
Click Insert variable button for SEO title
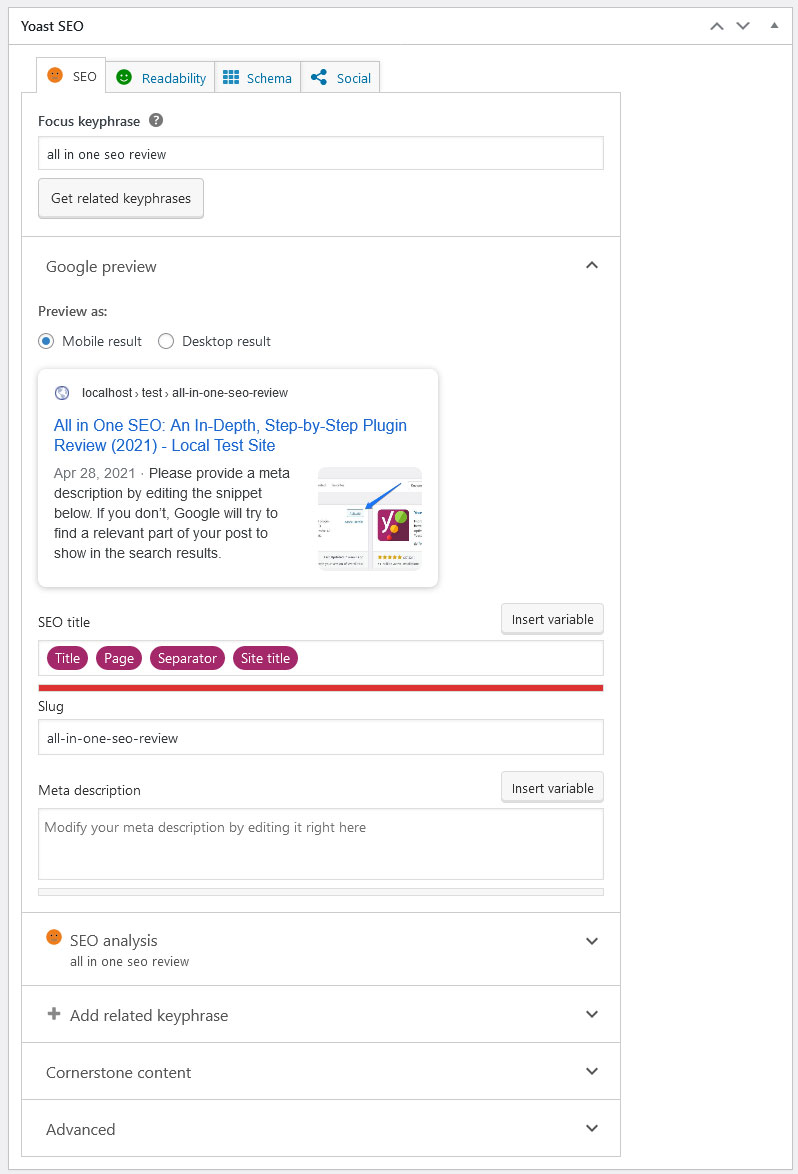(552, 619)
